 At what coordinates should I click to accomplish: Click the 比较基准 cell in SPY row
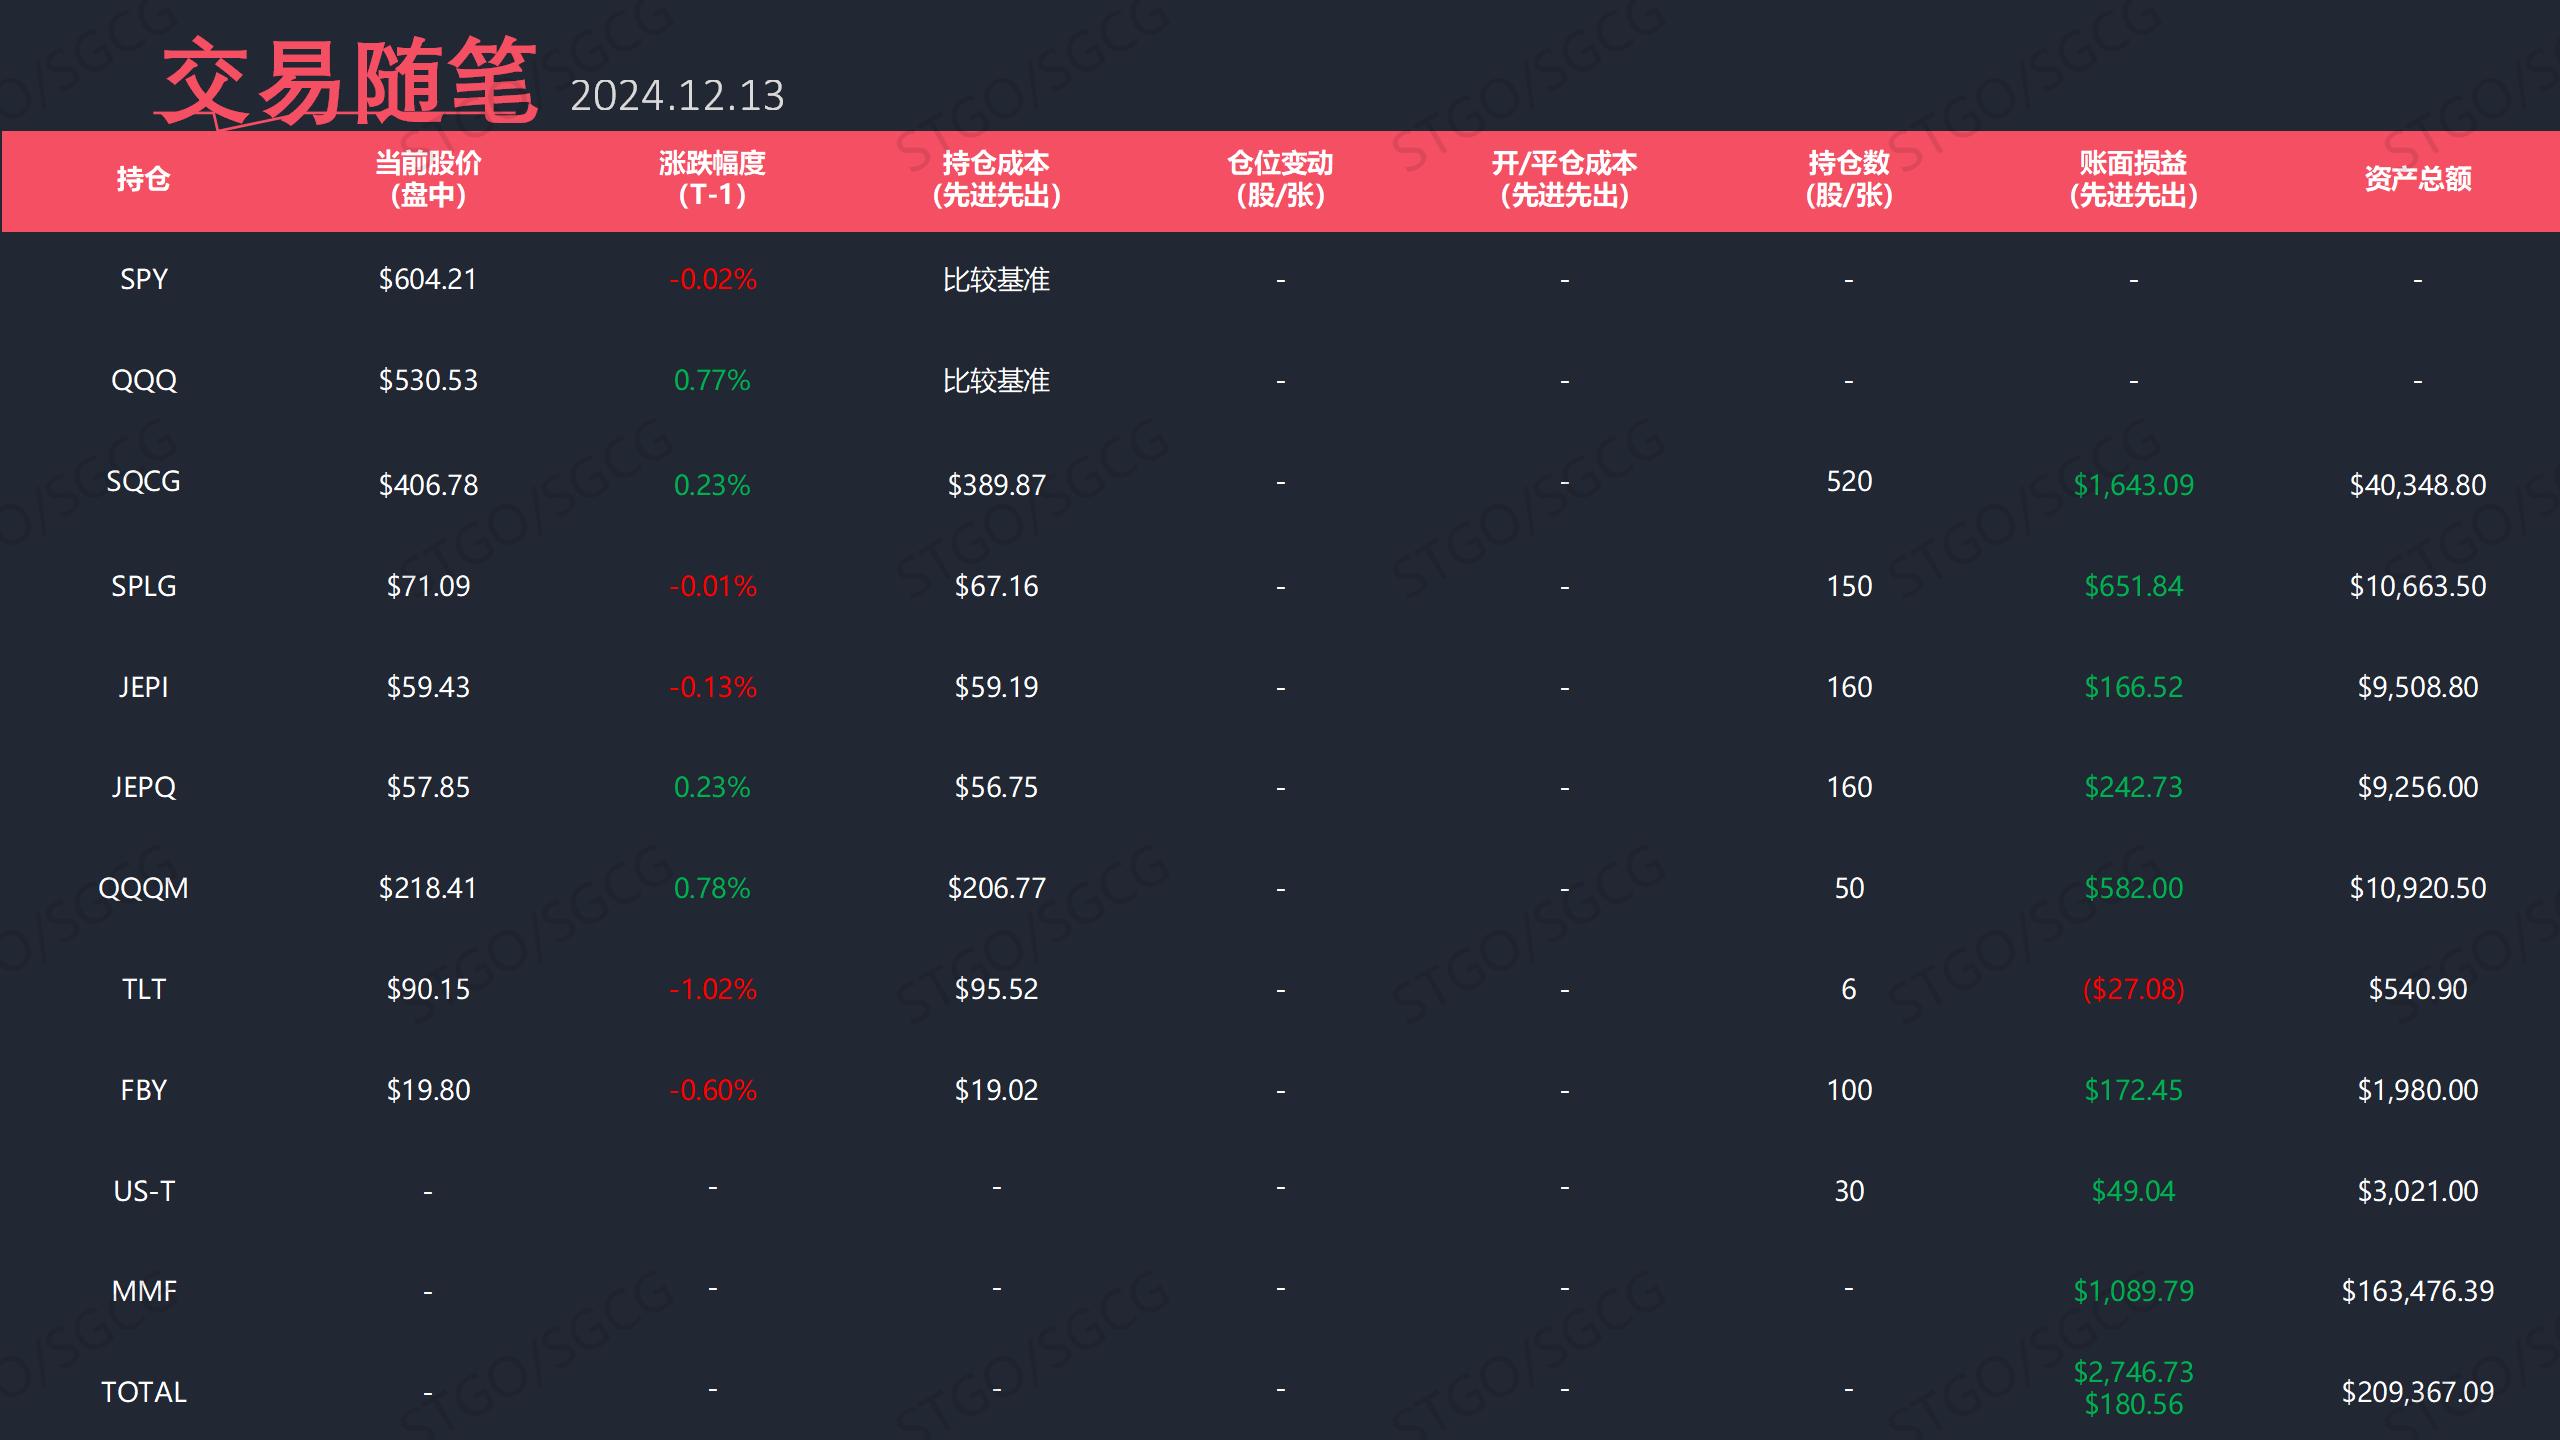coord(996,280)
